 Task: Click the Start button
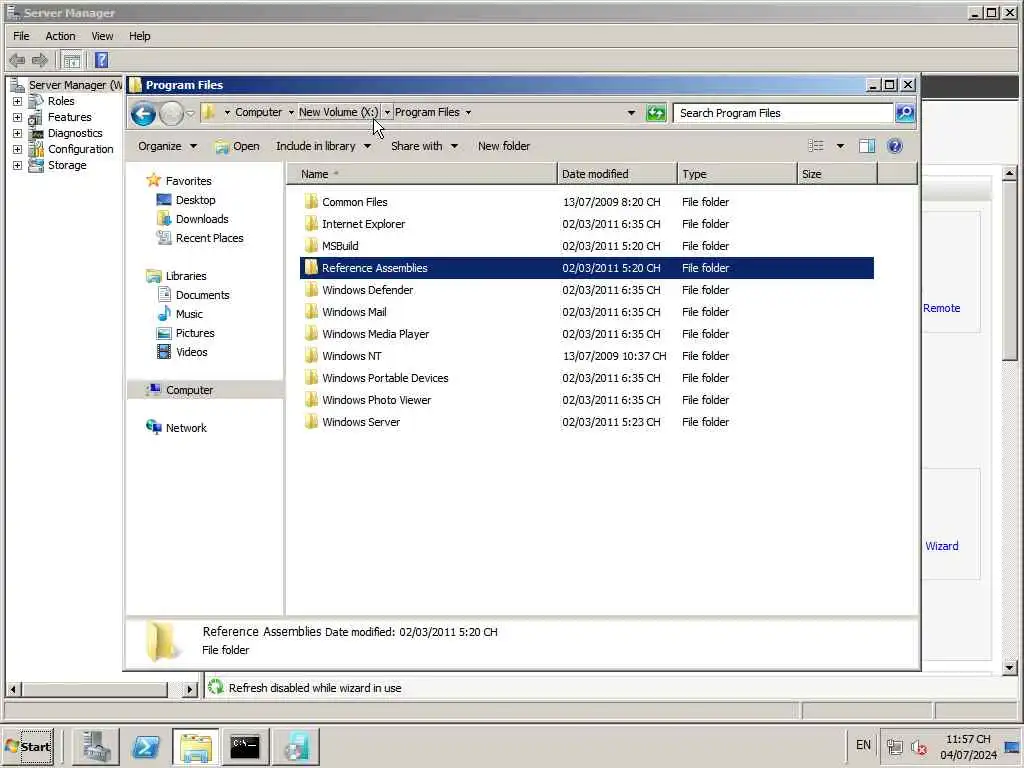[28, 746]
